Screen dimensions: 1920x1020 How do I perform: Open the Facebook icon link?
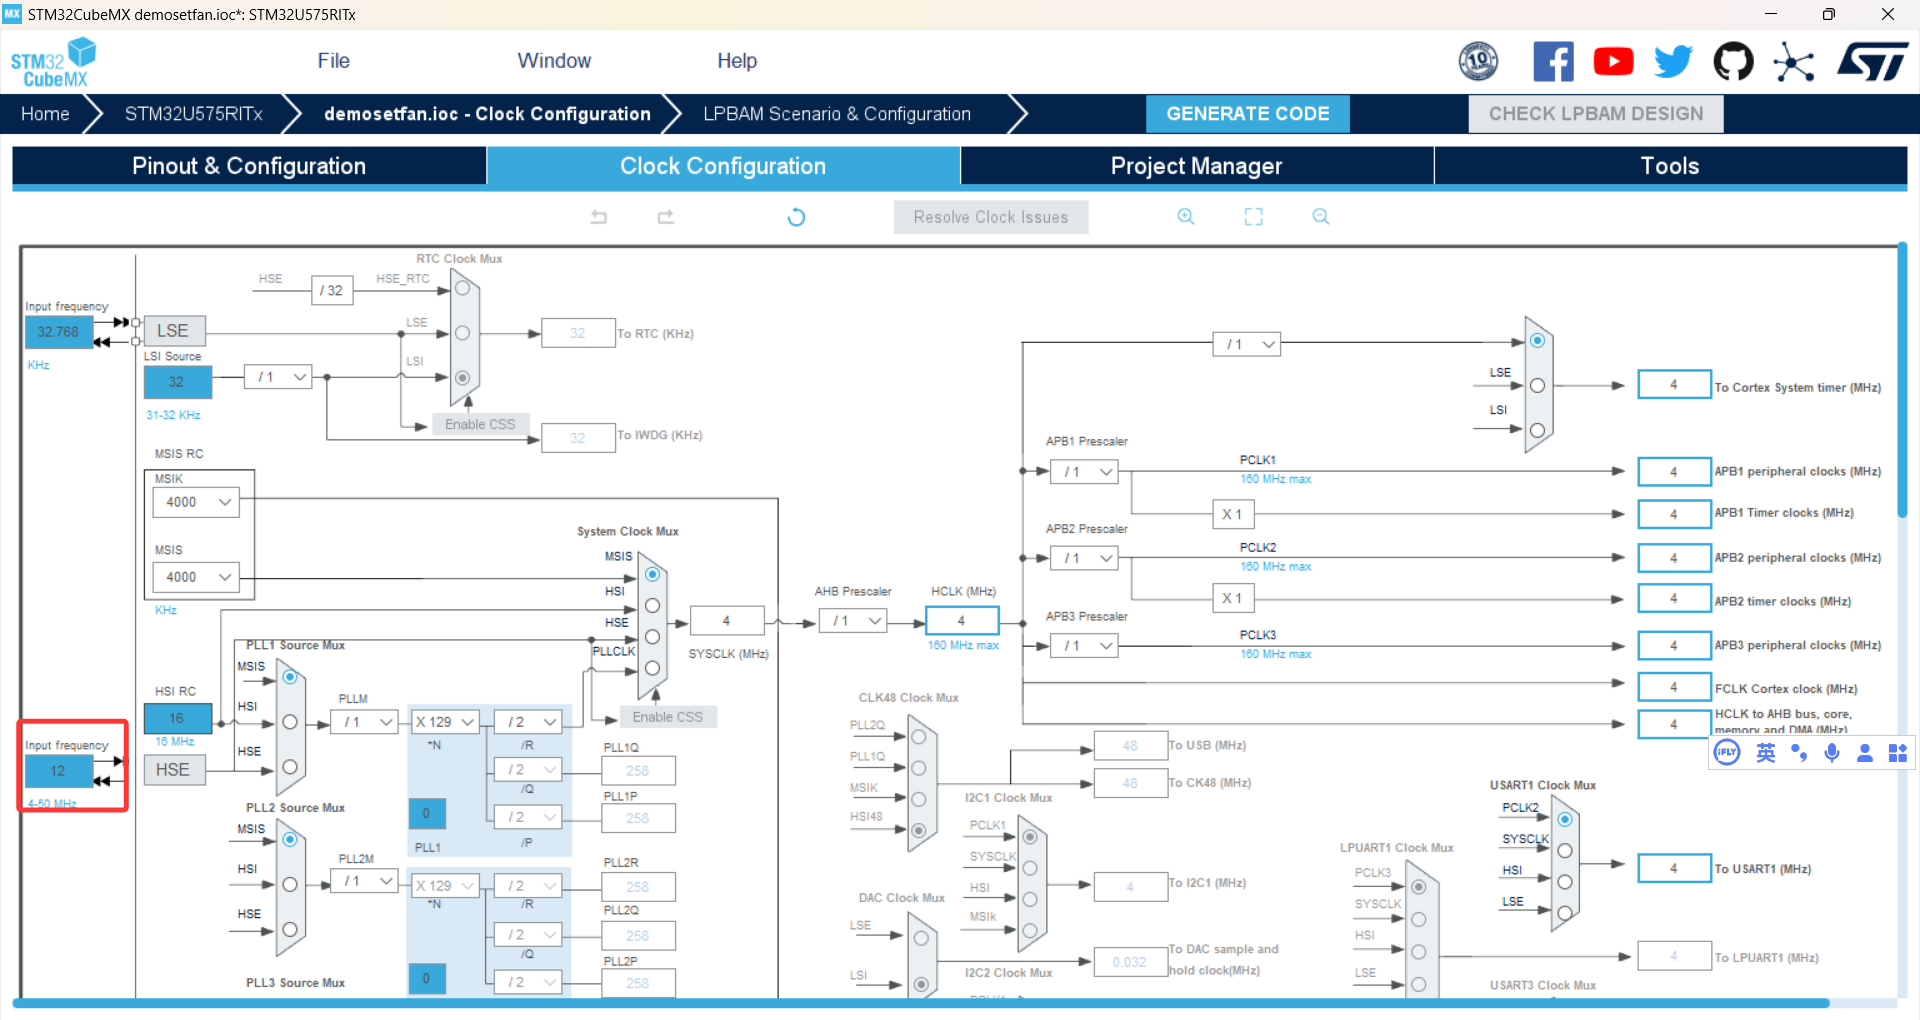(x=1553, y=62)
